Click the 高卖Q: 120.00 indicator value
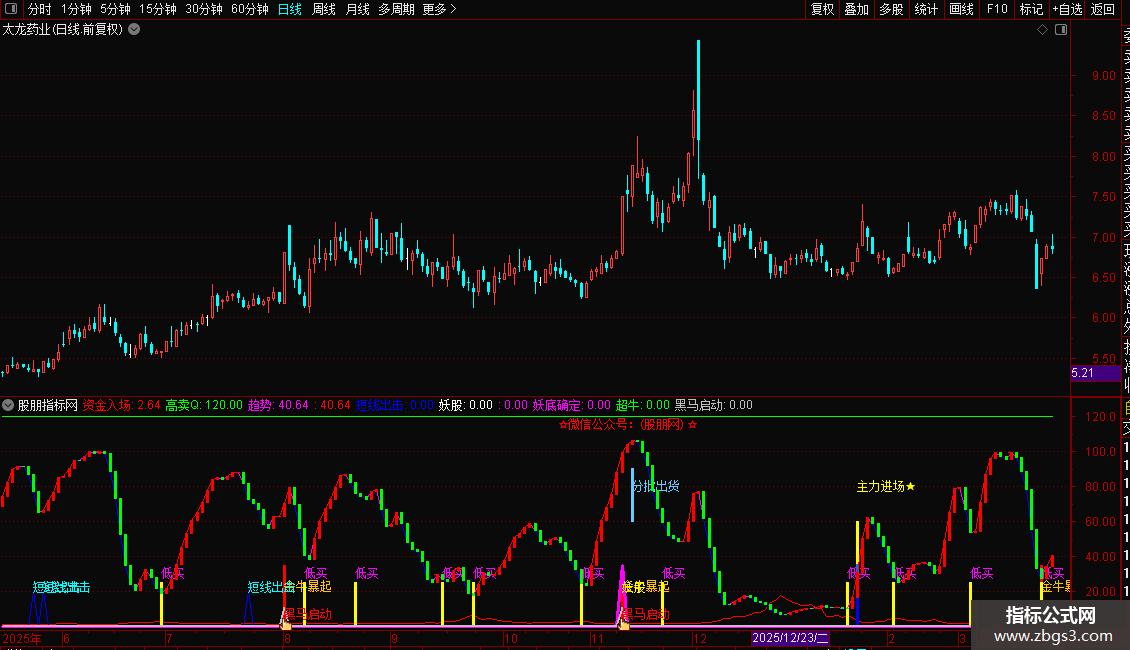 tap(204, 405)
